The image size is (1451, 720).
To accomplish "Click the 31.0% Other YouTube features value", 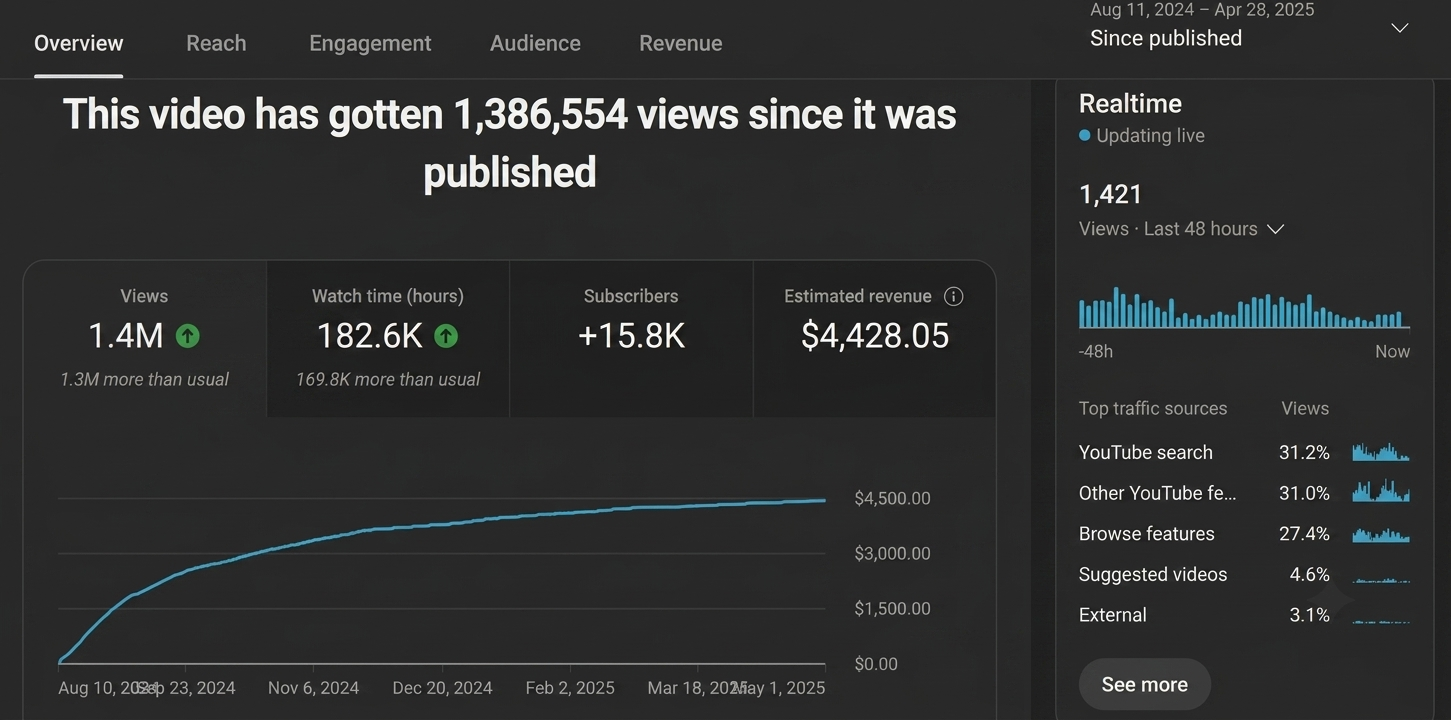I will click(1304, 493).
